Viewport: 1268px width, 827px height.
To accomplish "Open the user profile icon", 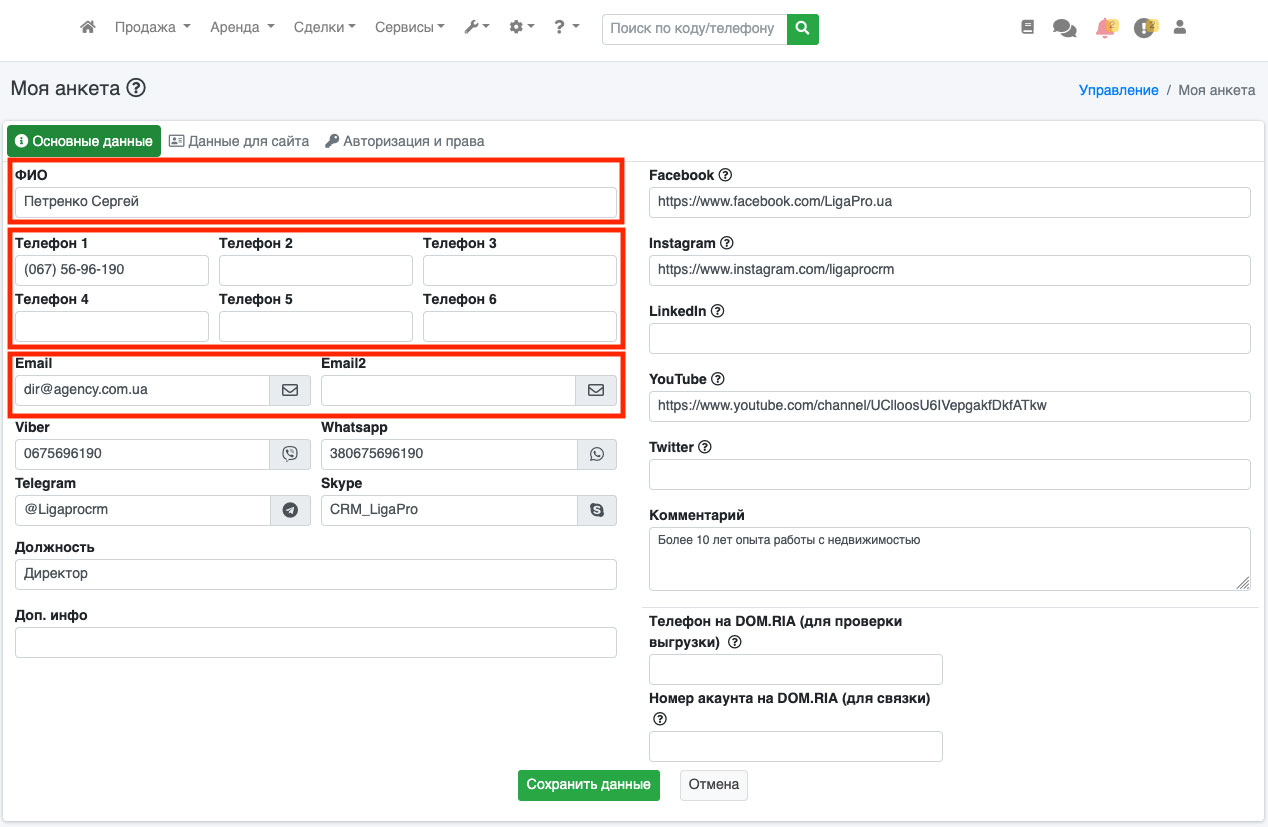I will (x=1180, y=28).
